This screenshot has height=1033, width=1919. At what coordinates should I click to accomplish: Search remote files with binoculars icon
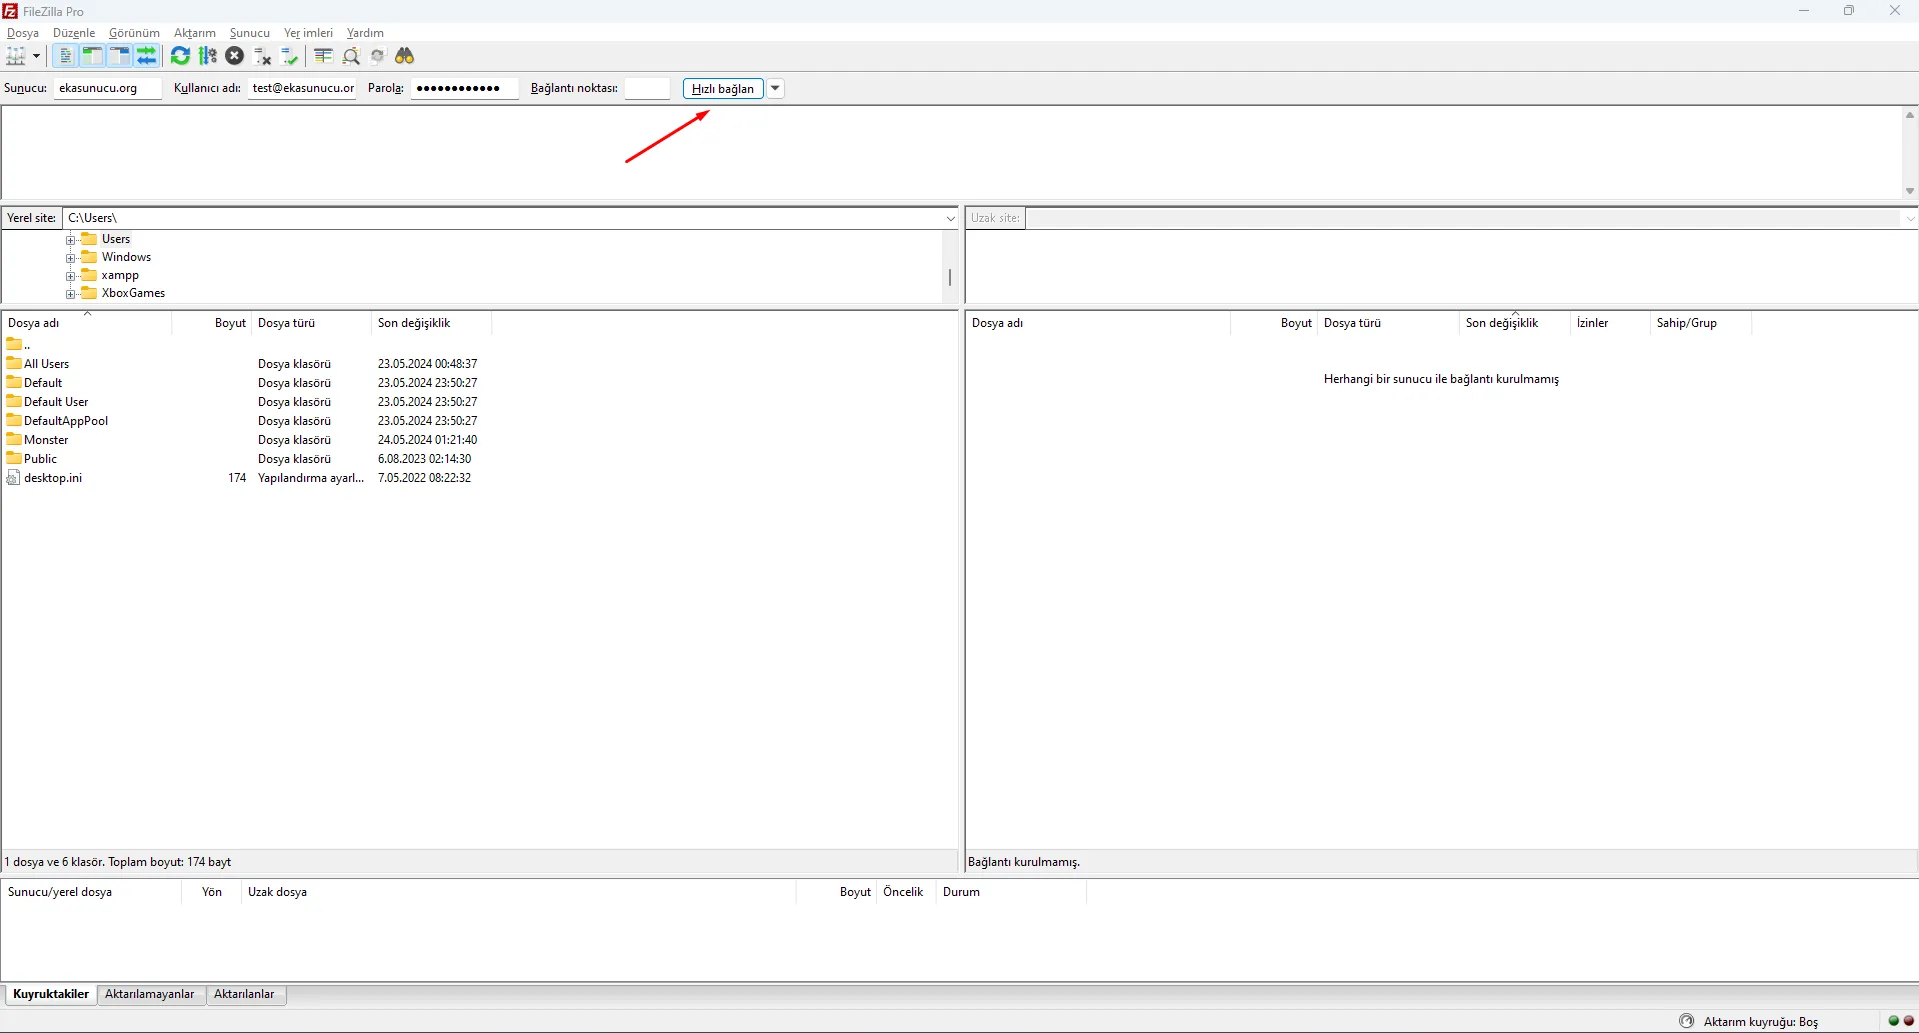click(x=405, y=56)
